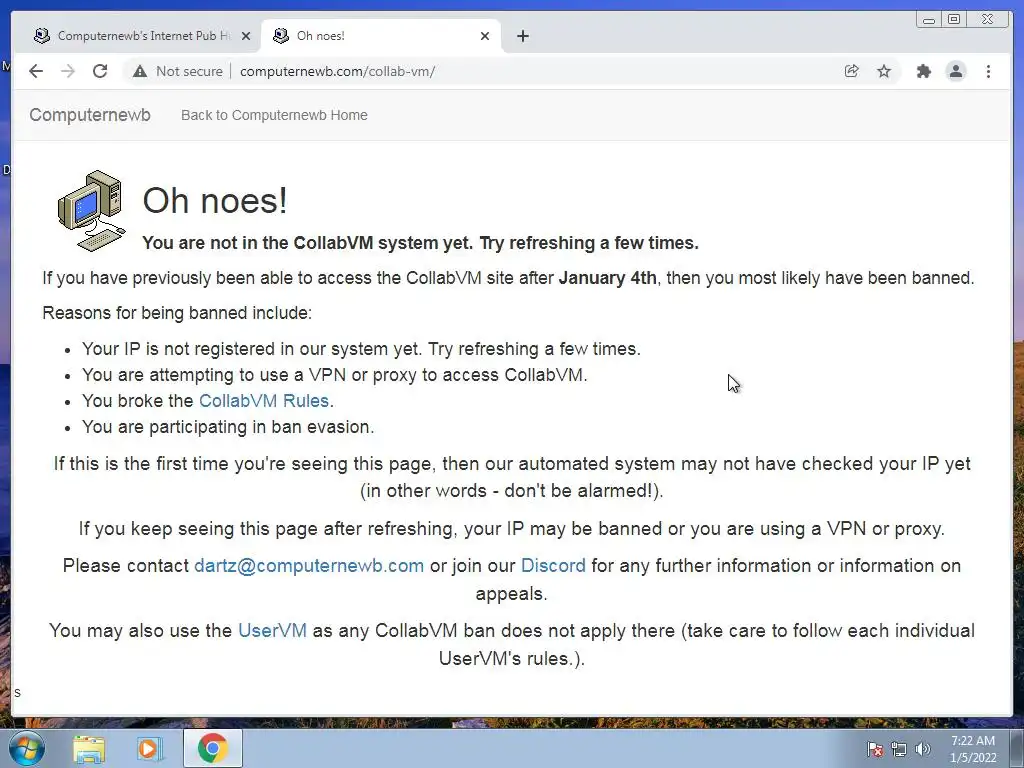Viewport: 1024px width, 768px height.
Task: Share this page using the share icon
Action: click(852, 71)
